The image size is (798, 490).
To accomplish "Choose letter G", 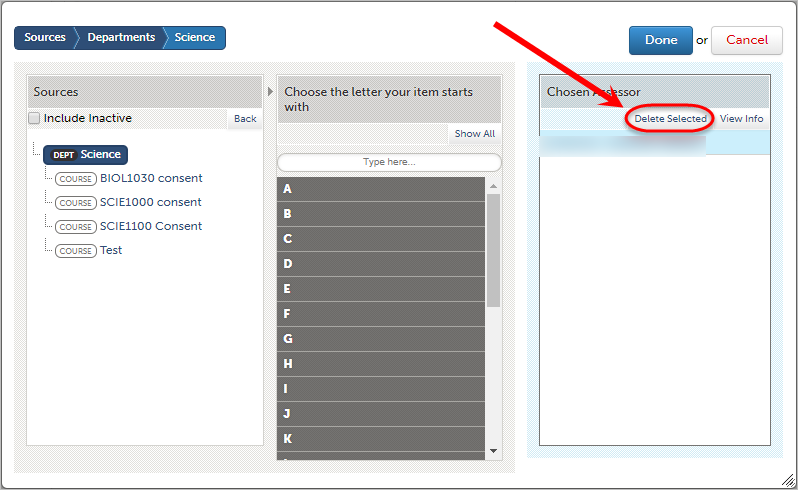I will tap(381, 339).
